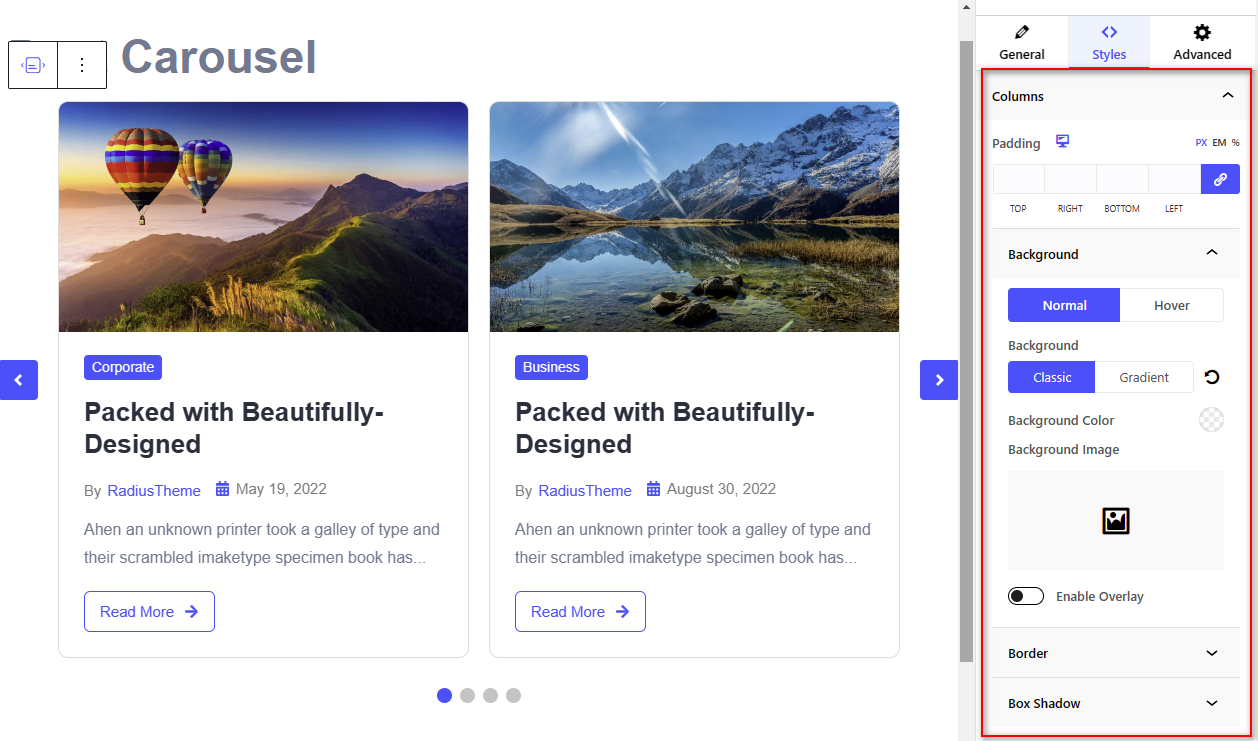Click the responsive device icon beside Padding

pyautogui.click(x=1063, y=142)
